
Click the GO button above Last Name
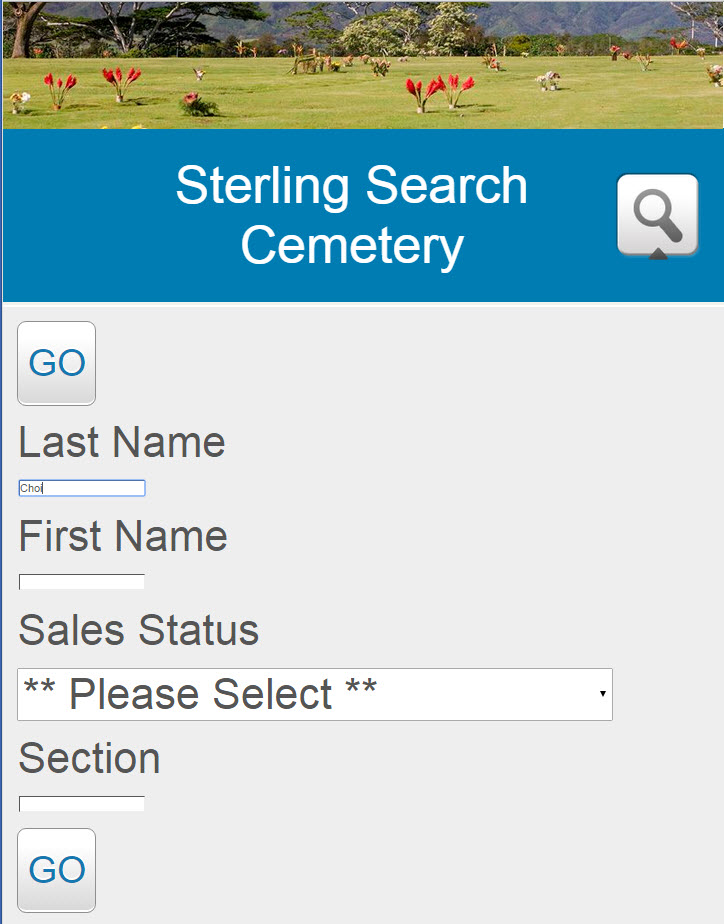pyautogui.click(x=57, y=363)
